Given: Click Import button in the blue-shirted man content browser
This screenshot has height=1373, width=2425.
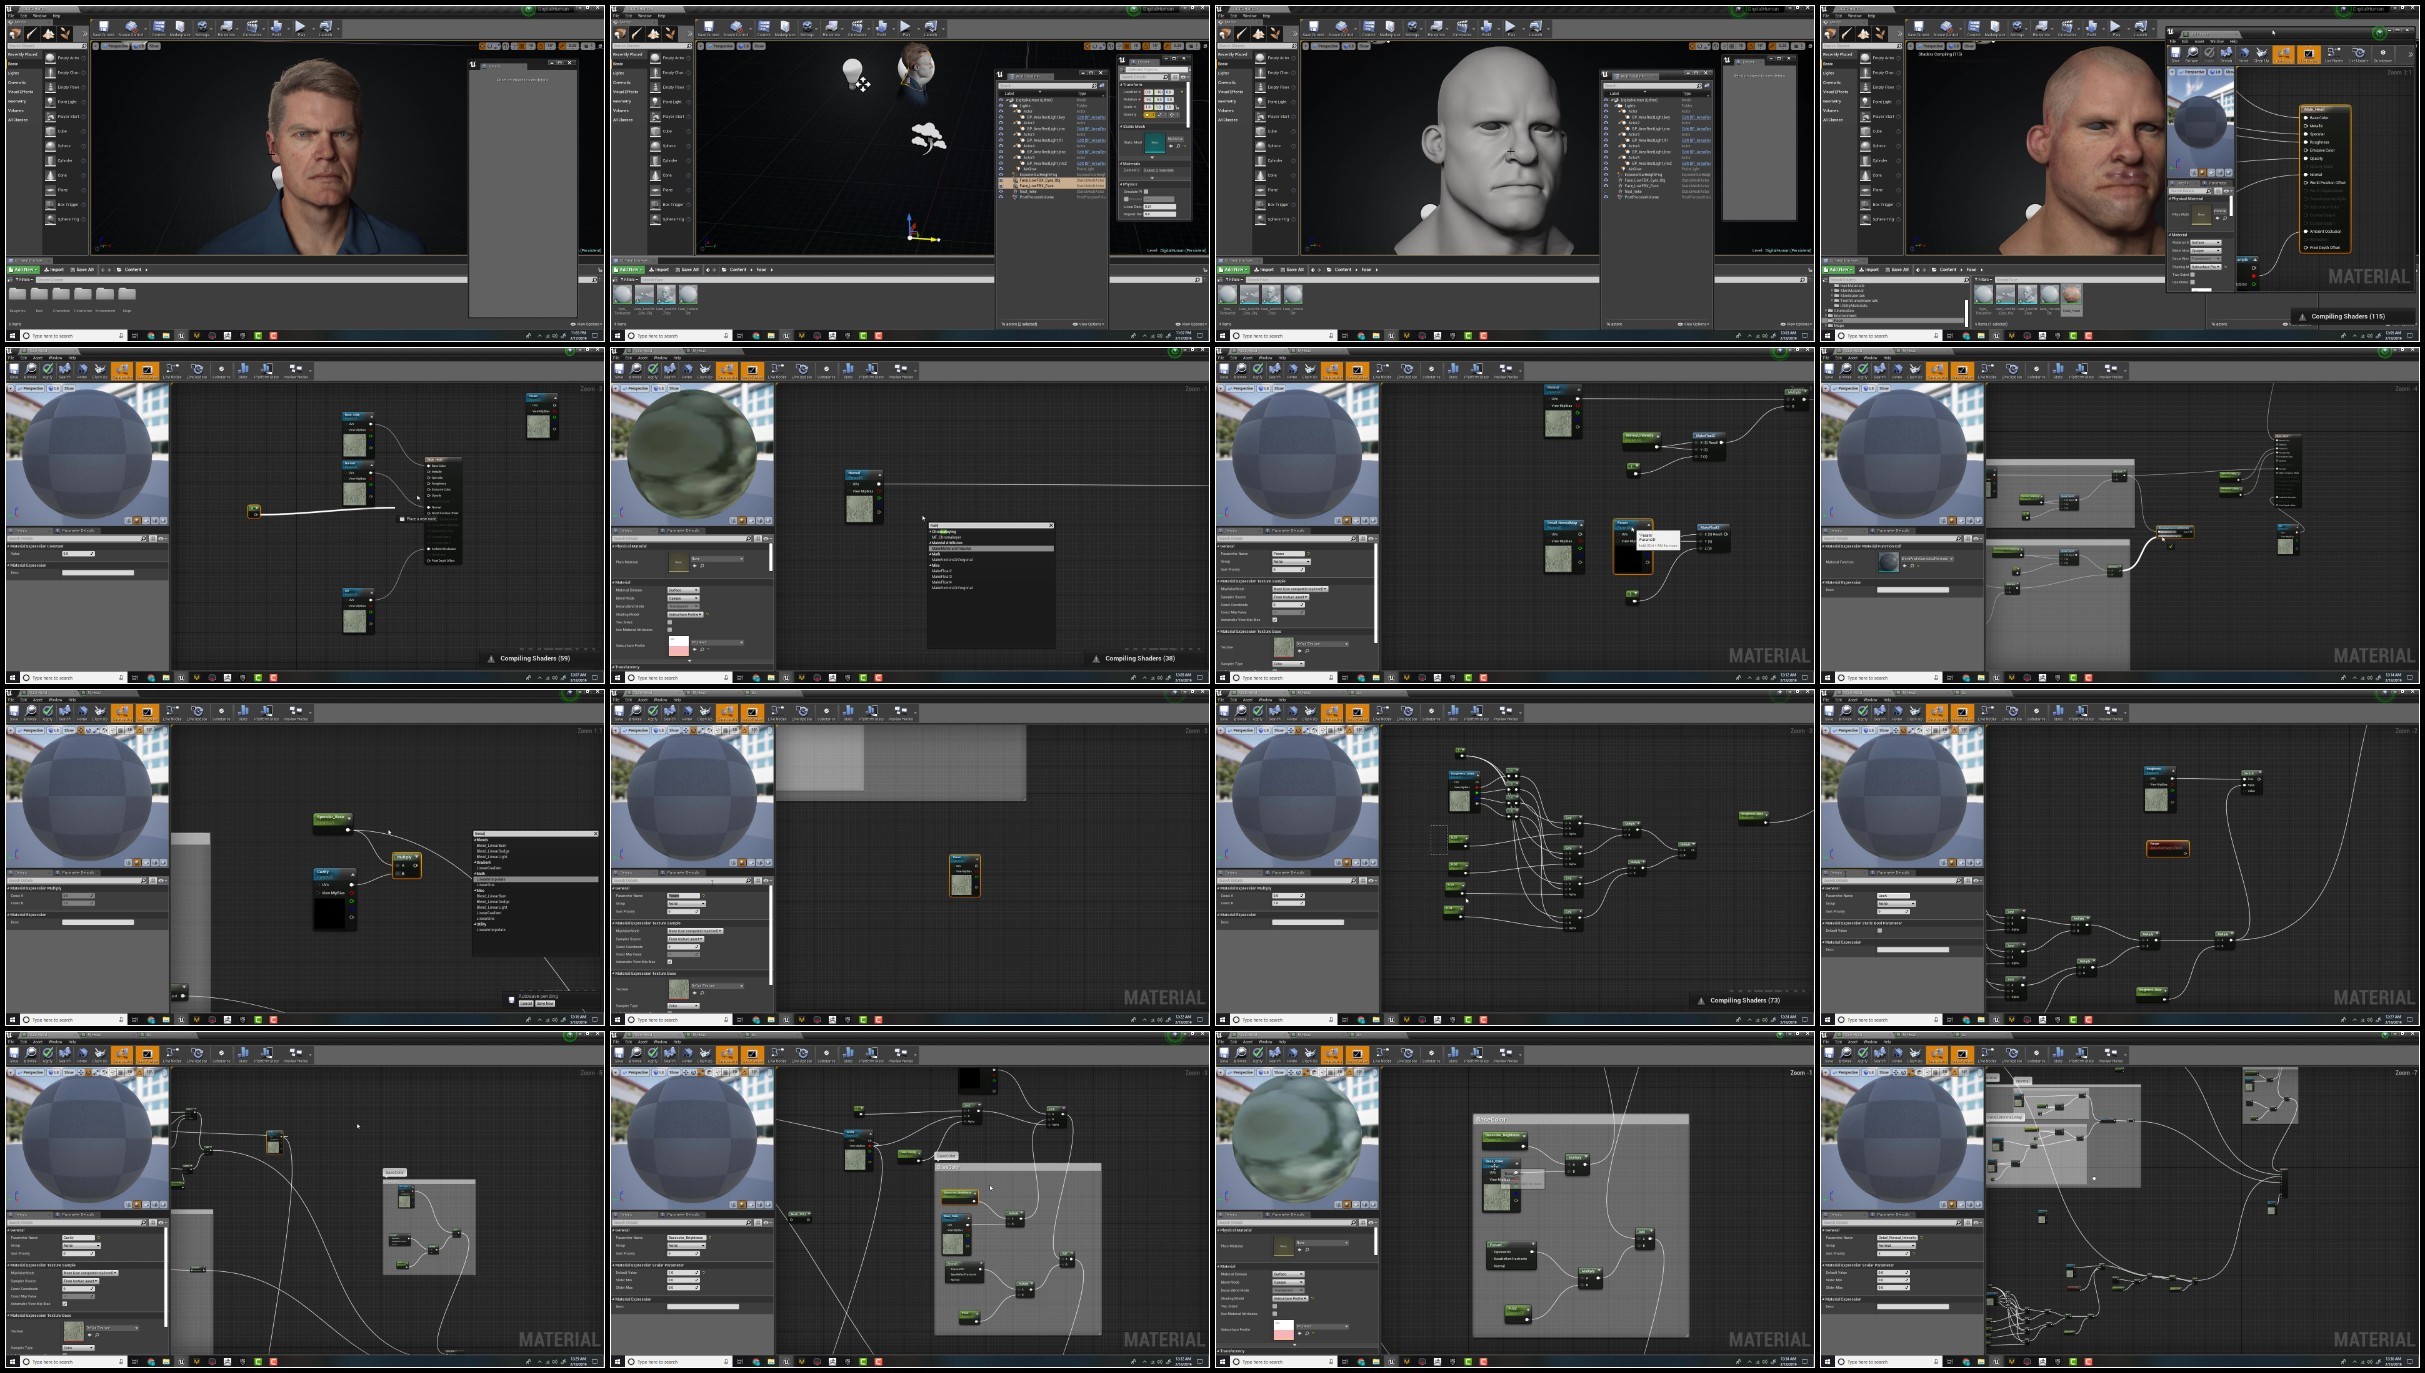Looking at the screenshot, I should (54, 270).
